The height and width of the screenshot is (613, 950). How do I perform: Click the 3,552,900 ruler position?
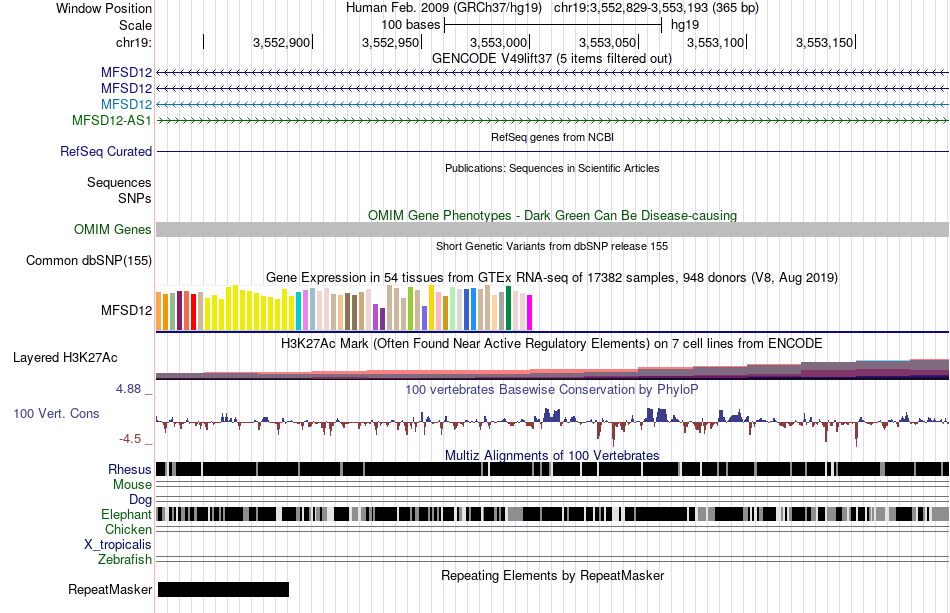(x=282, y=42)
